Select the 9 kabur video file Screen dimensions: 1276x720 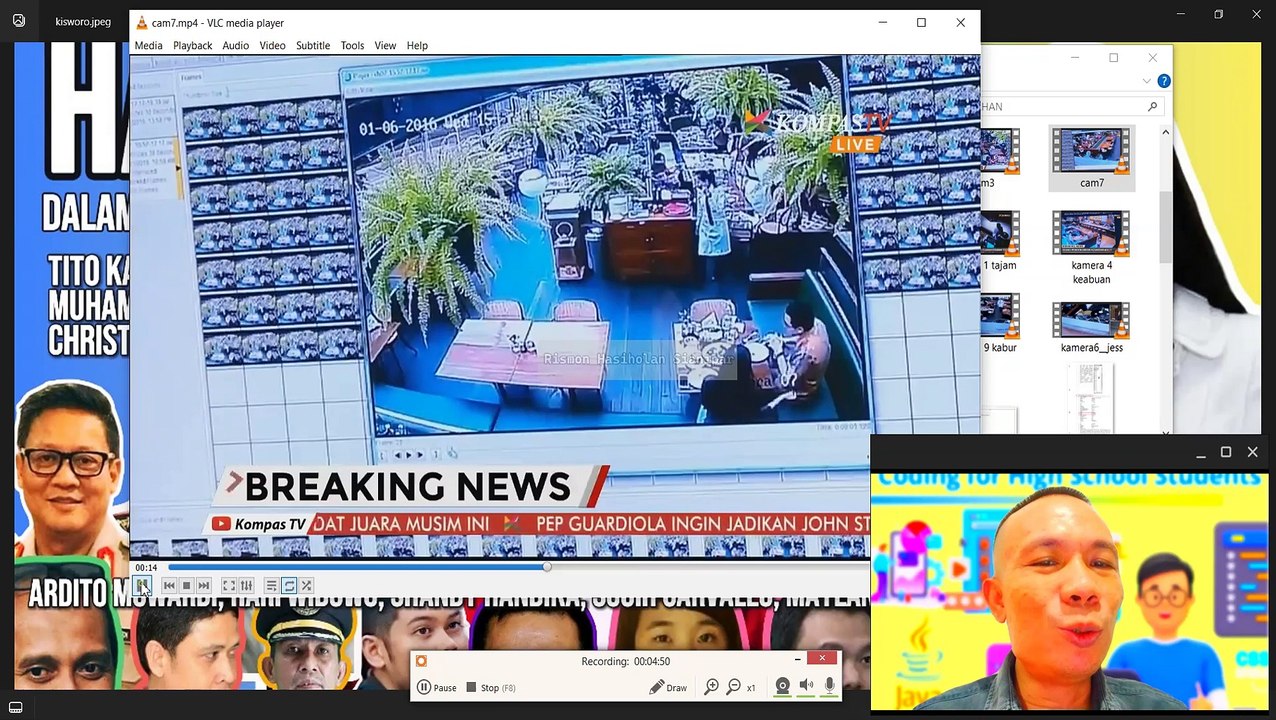[x=1000, y=324]
